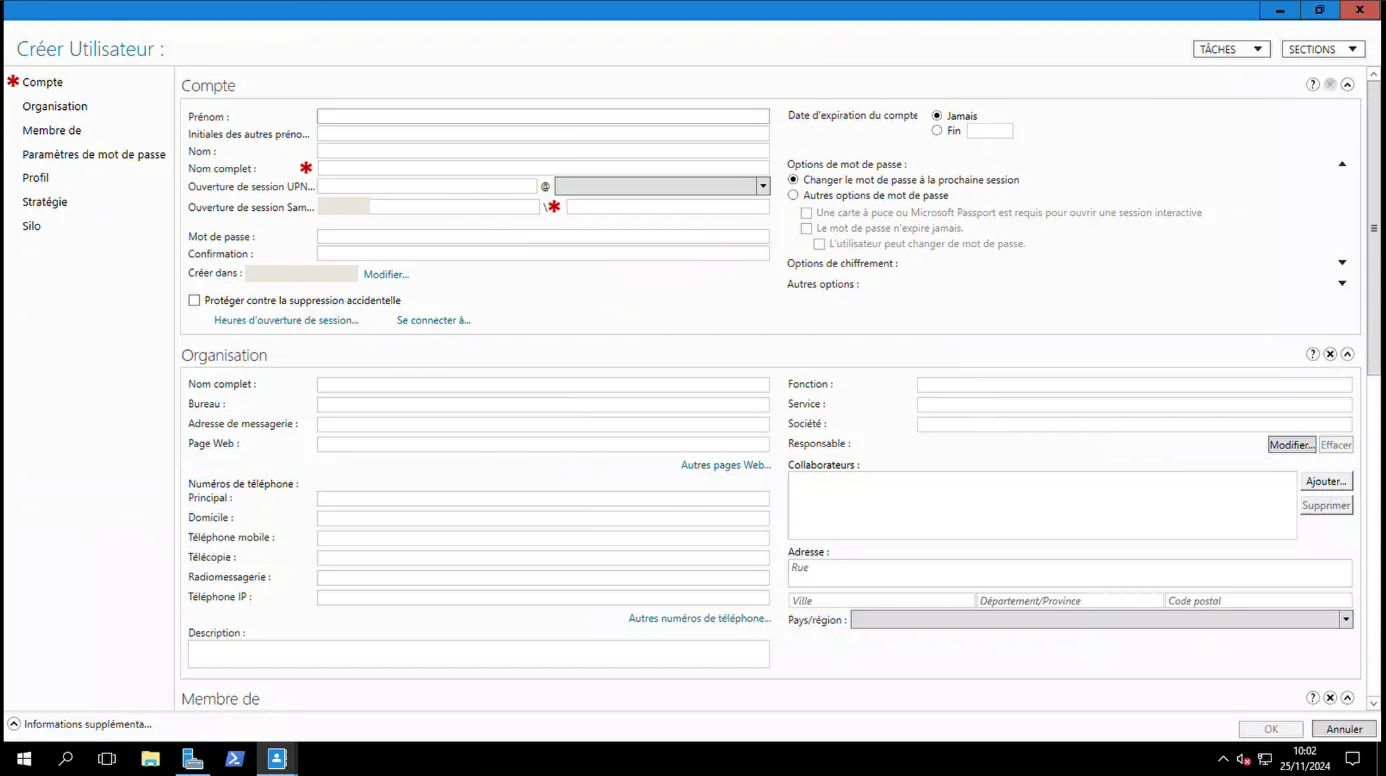1386x776 pixels.
Task: Click in the Ville address field
Action: tap(881, 601)
